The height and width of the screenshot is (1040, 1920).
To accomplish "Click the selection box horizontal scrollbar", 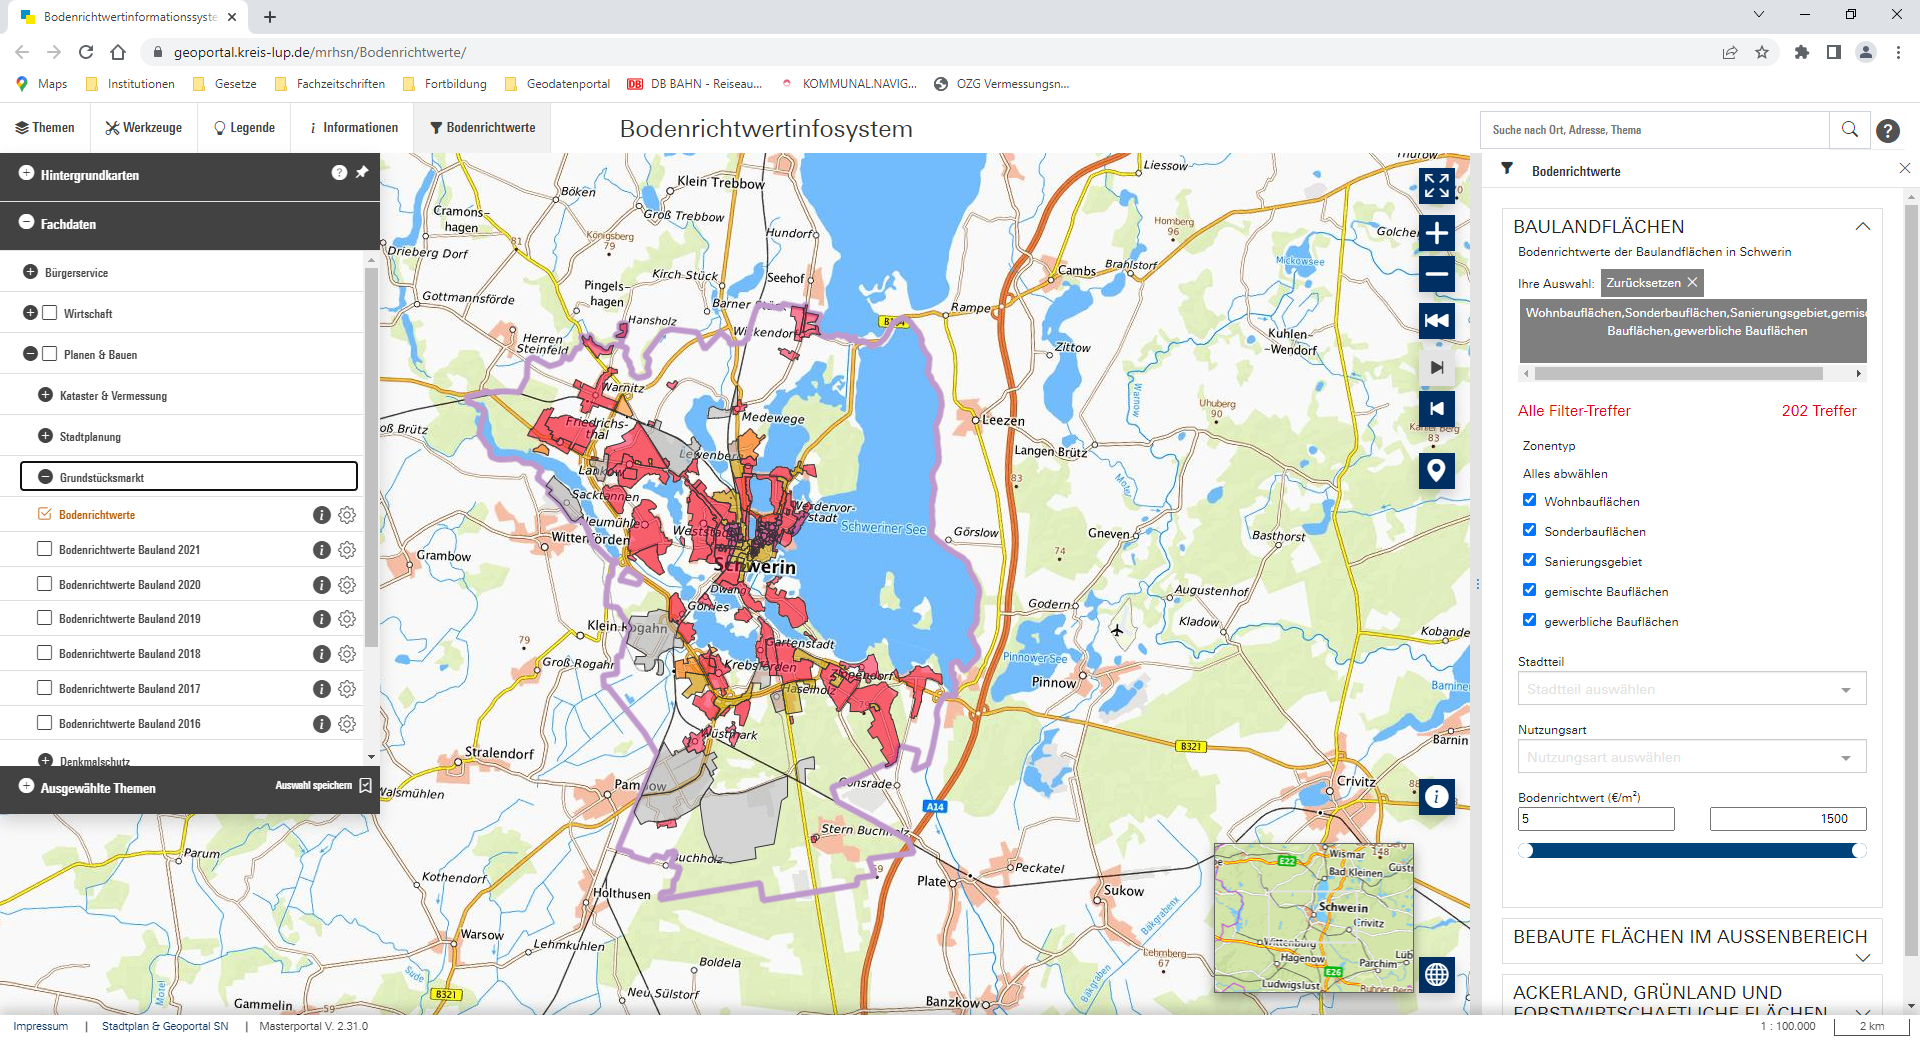I will (x=1680, y=374).
